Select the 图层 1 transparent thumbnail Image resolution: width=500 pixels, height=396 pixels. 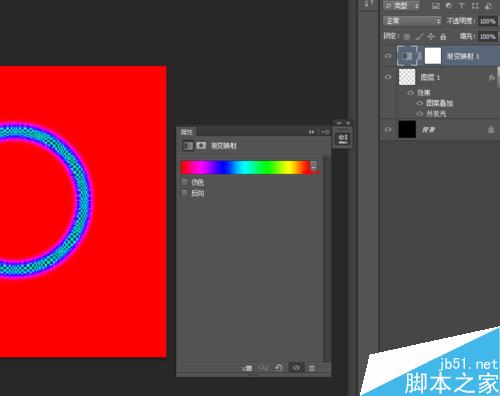coord(407,77)
